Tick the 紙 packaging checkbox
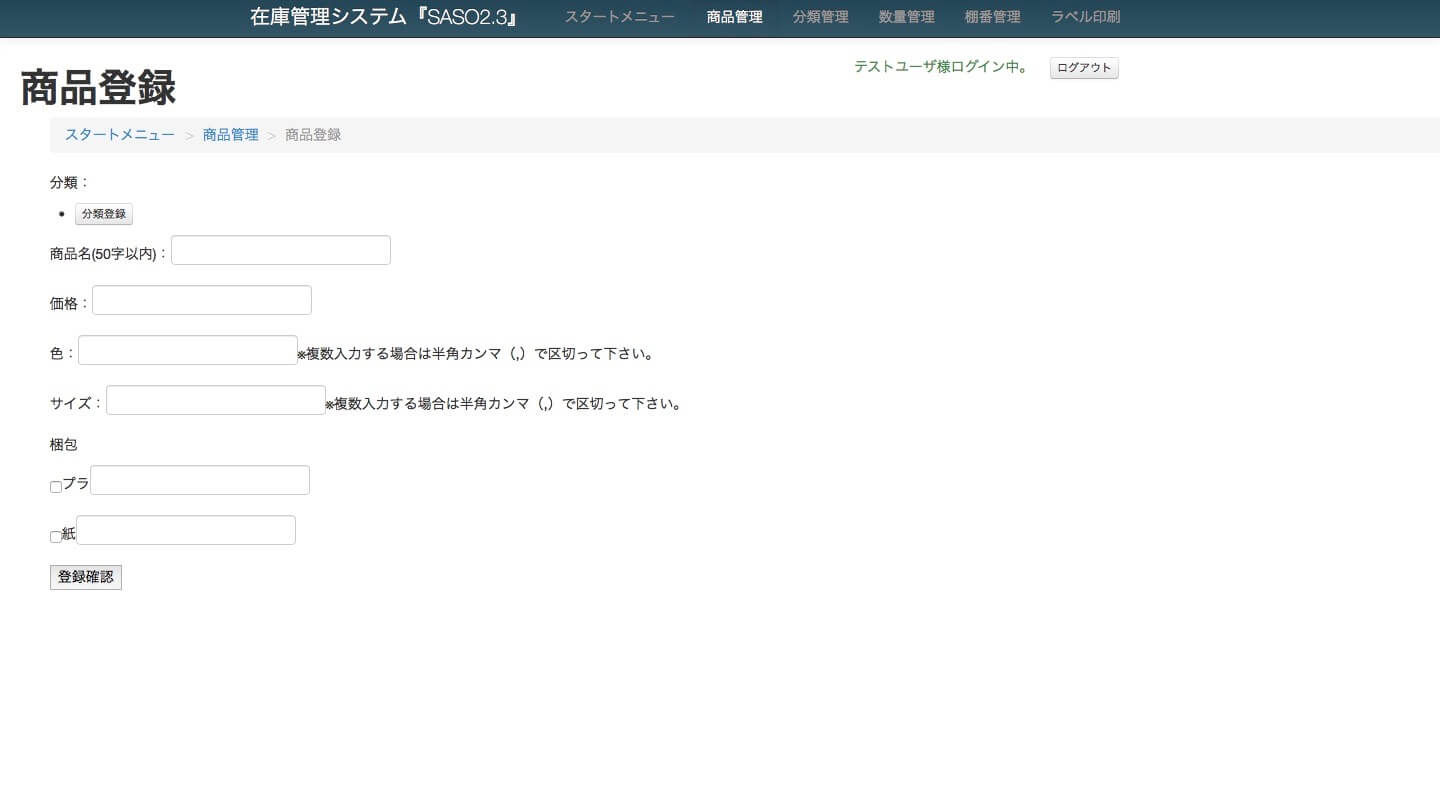This screenshot has width=1440, height=810. 56,537
